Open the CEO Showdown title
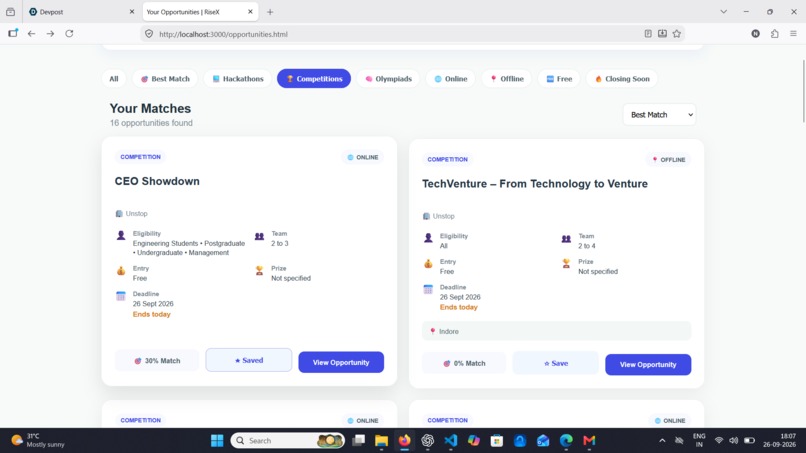Screen dimensions: 806x453 click(x=157, y=181)
